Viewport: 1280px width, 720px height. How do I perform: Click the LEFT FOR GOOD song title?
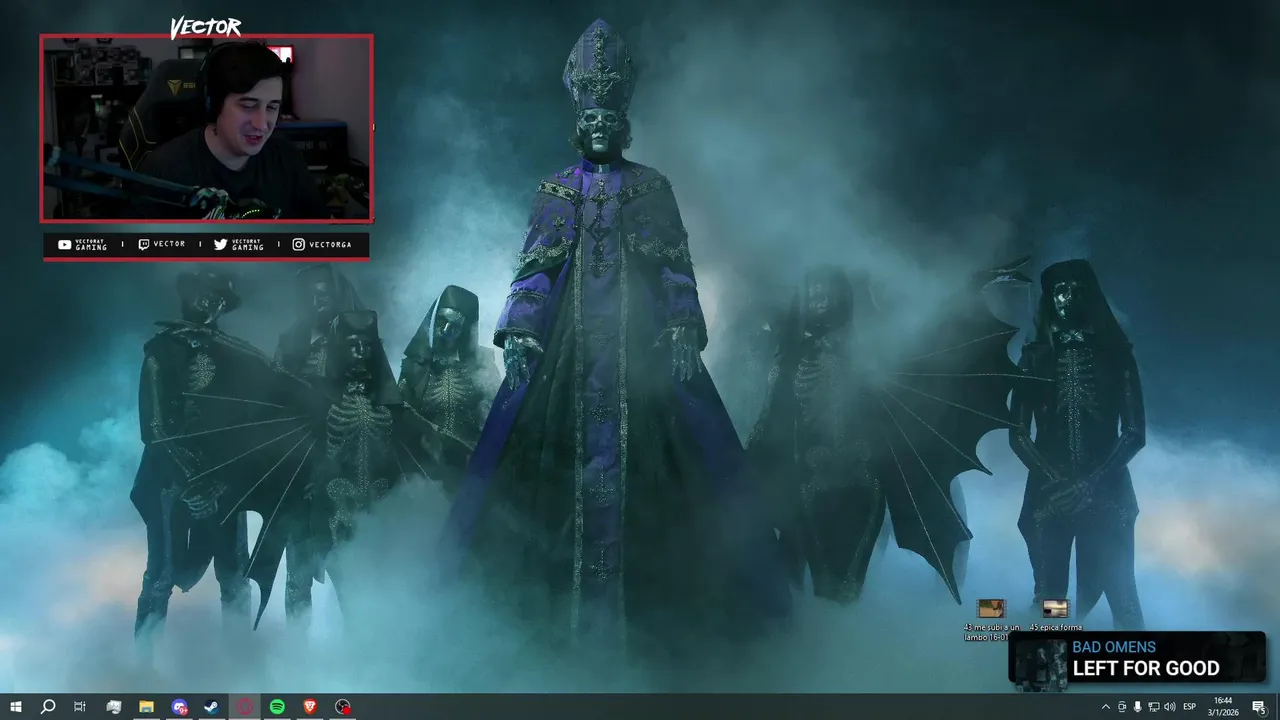tap(1146, 668)
